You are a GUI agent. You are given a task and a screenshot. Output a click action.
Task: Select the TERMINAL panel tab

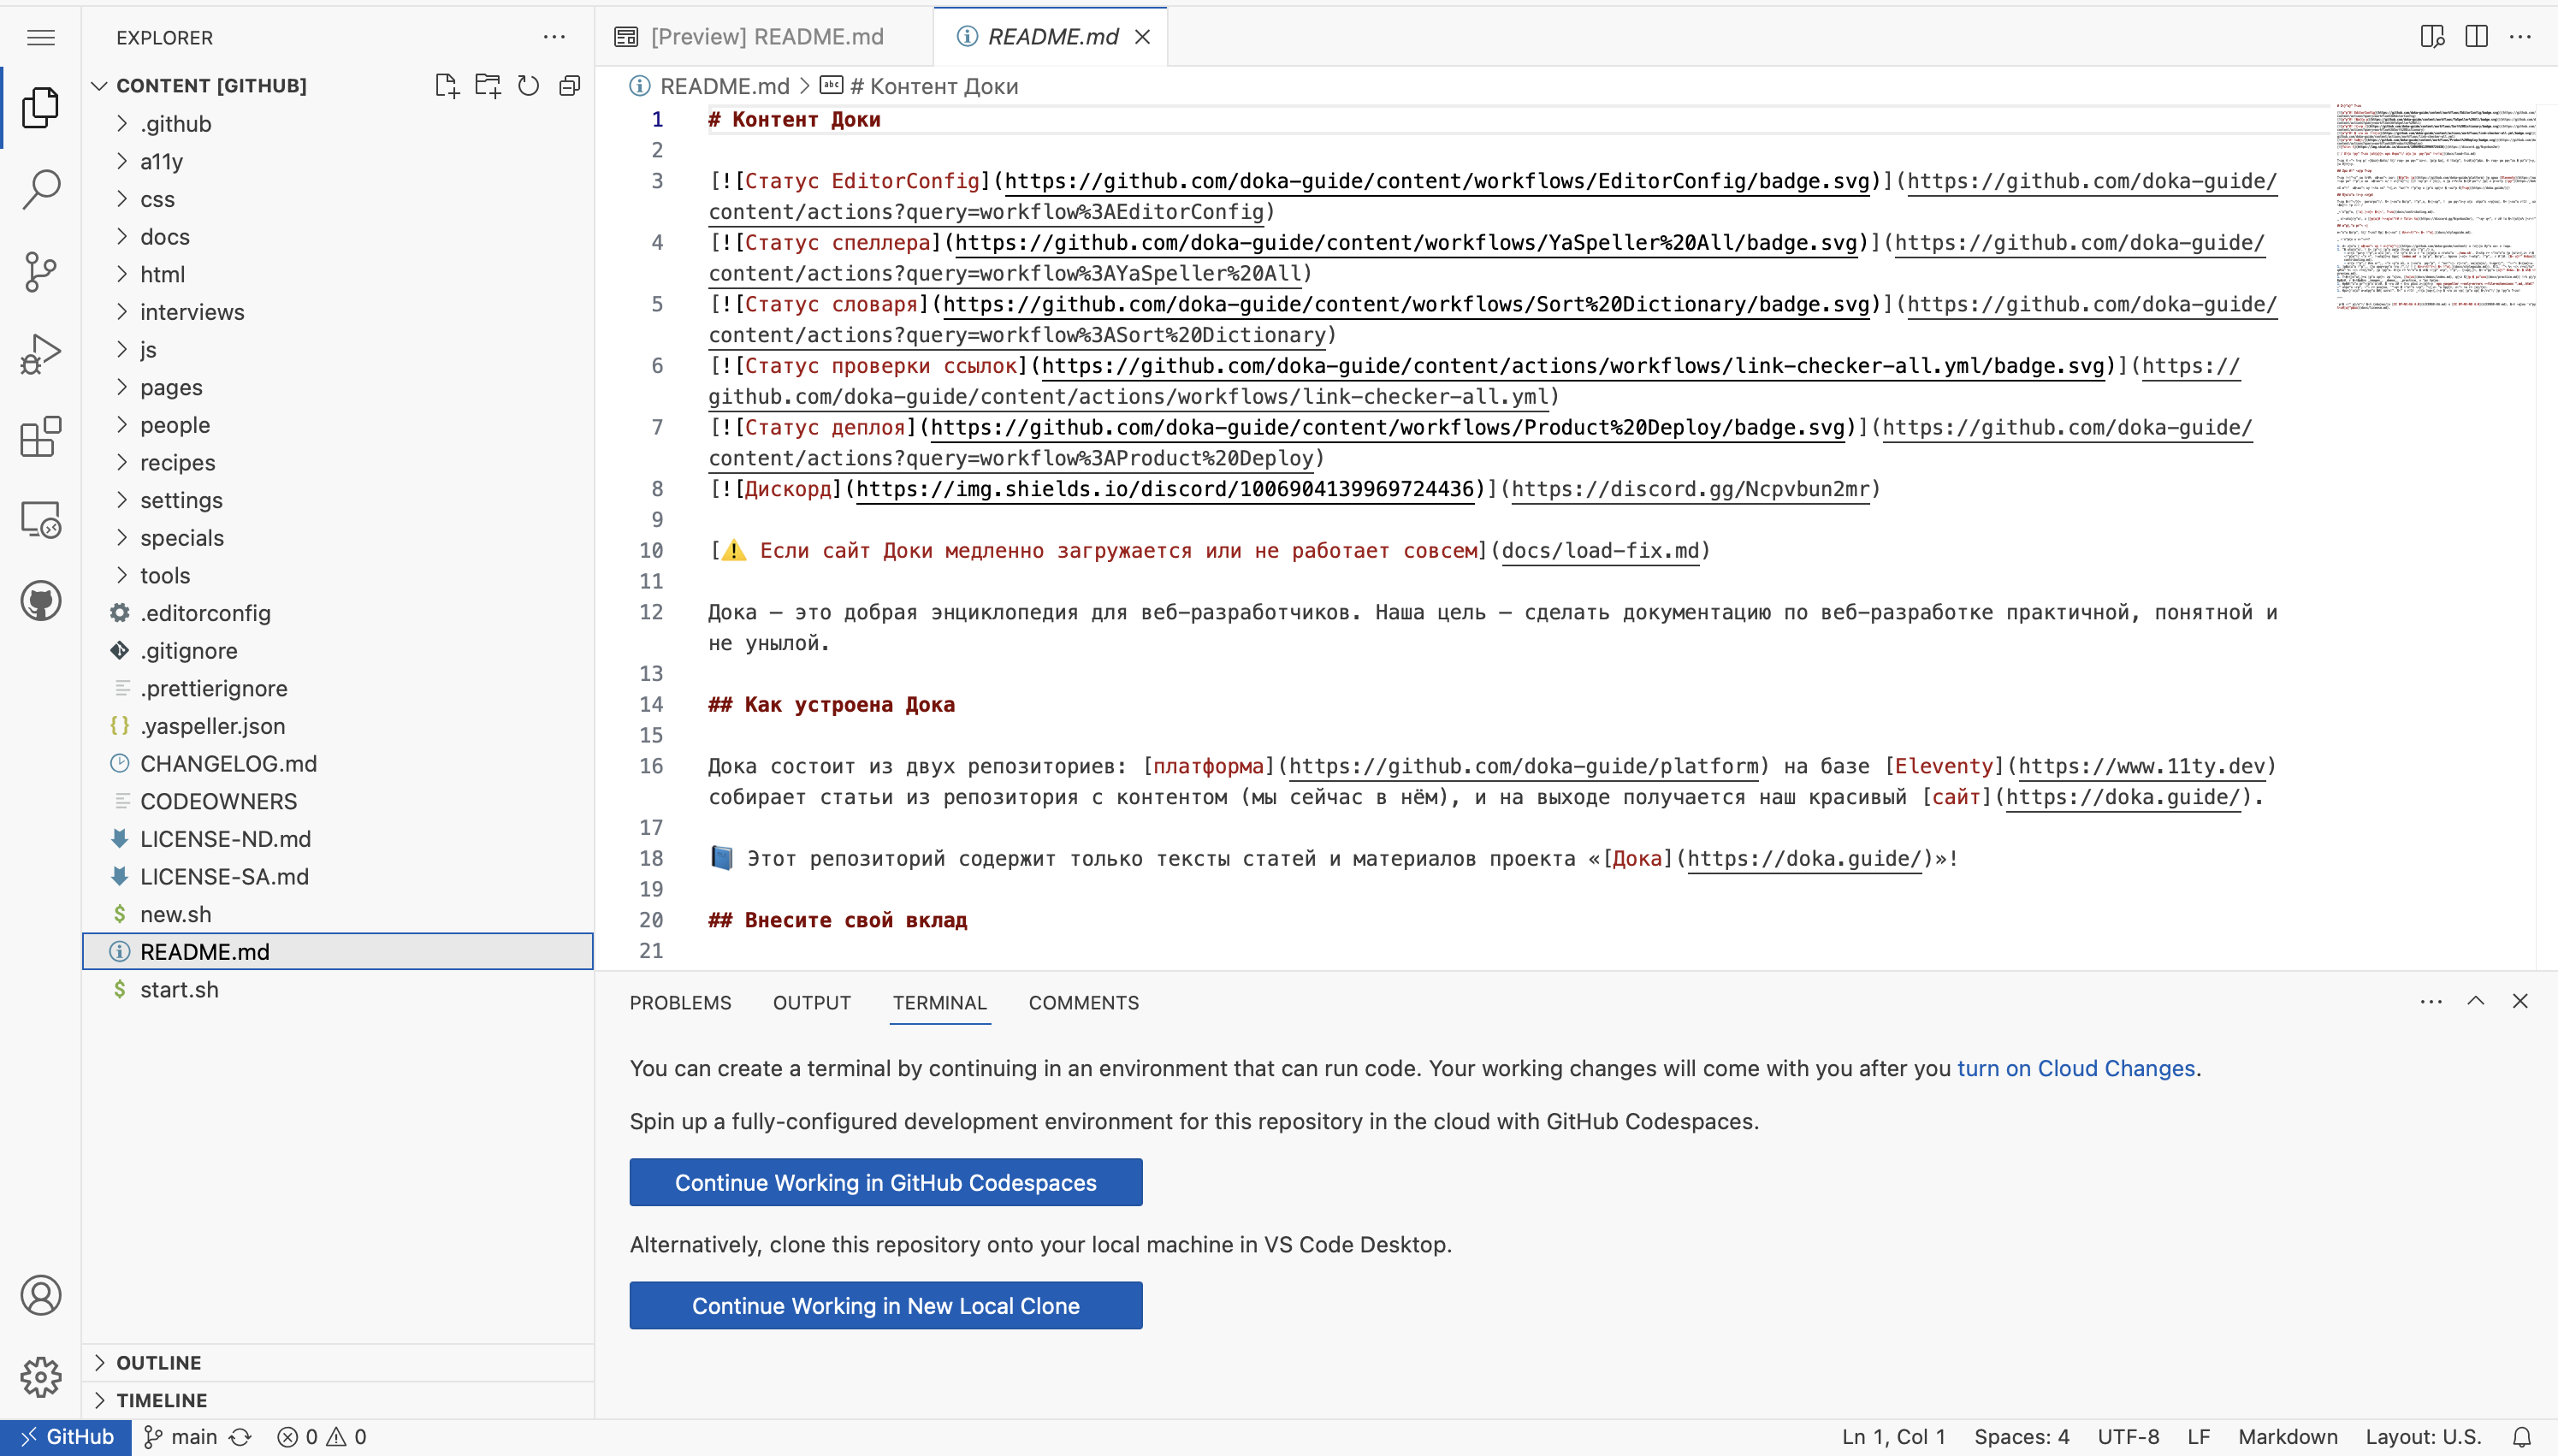coord(939,1003)
